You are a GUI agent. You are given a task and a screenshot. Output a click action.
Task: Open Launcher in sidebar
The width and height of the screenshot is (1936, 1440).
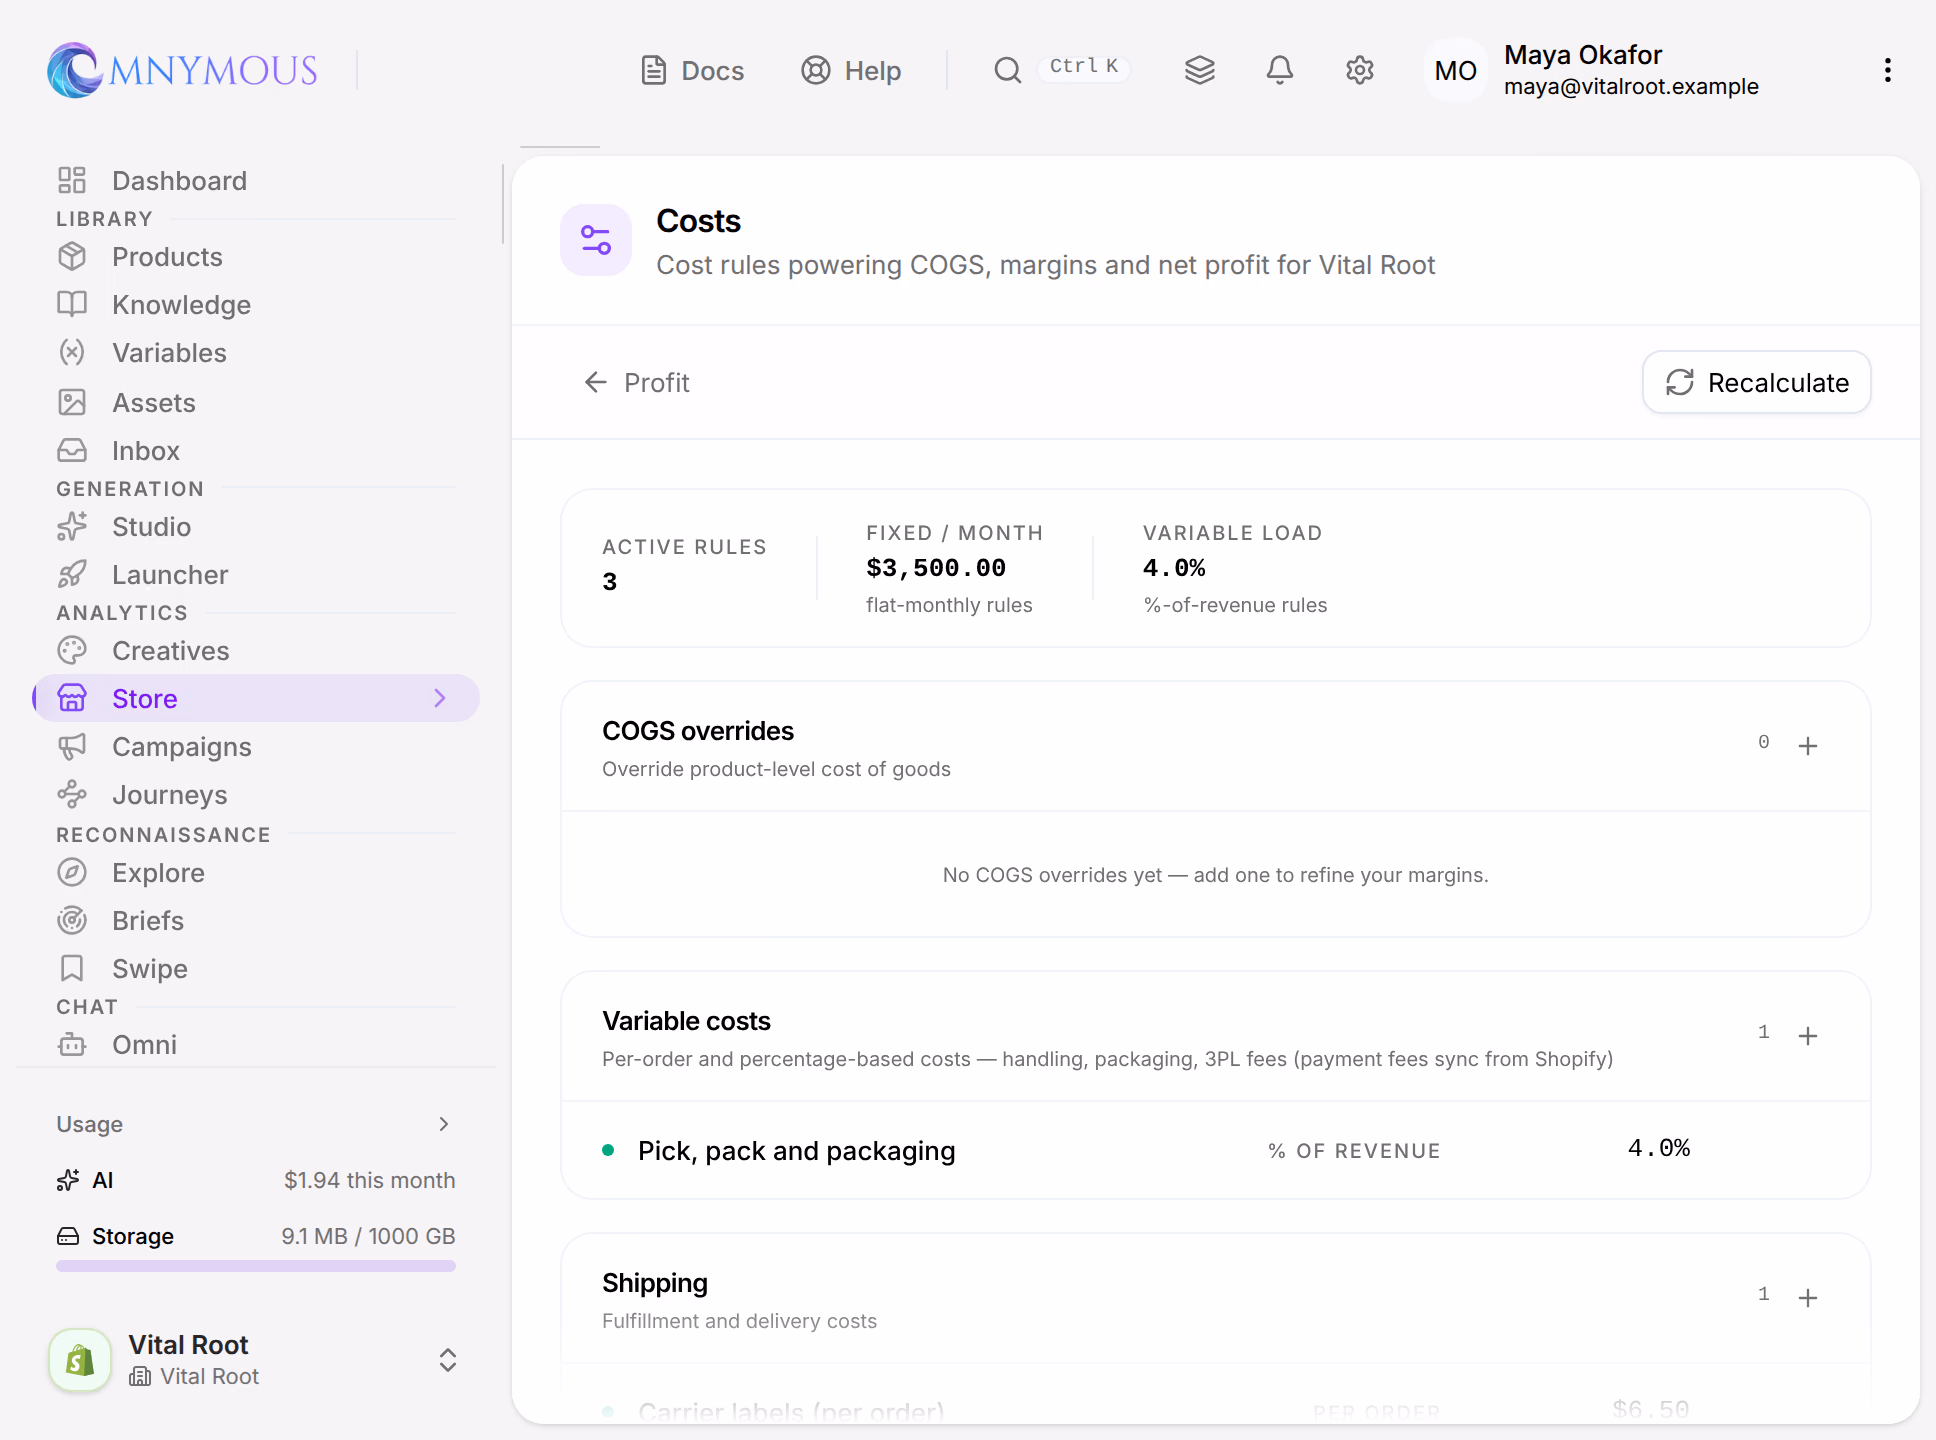[256, 574]
